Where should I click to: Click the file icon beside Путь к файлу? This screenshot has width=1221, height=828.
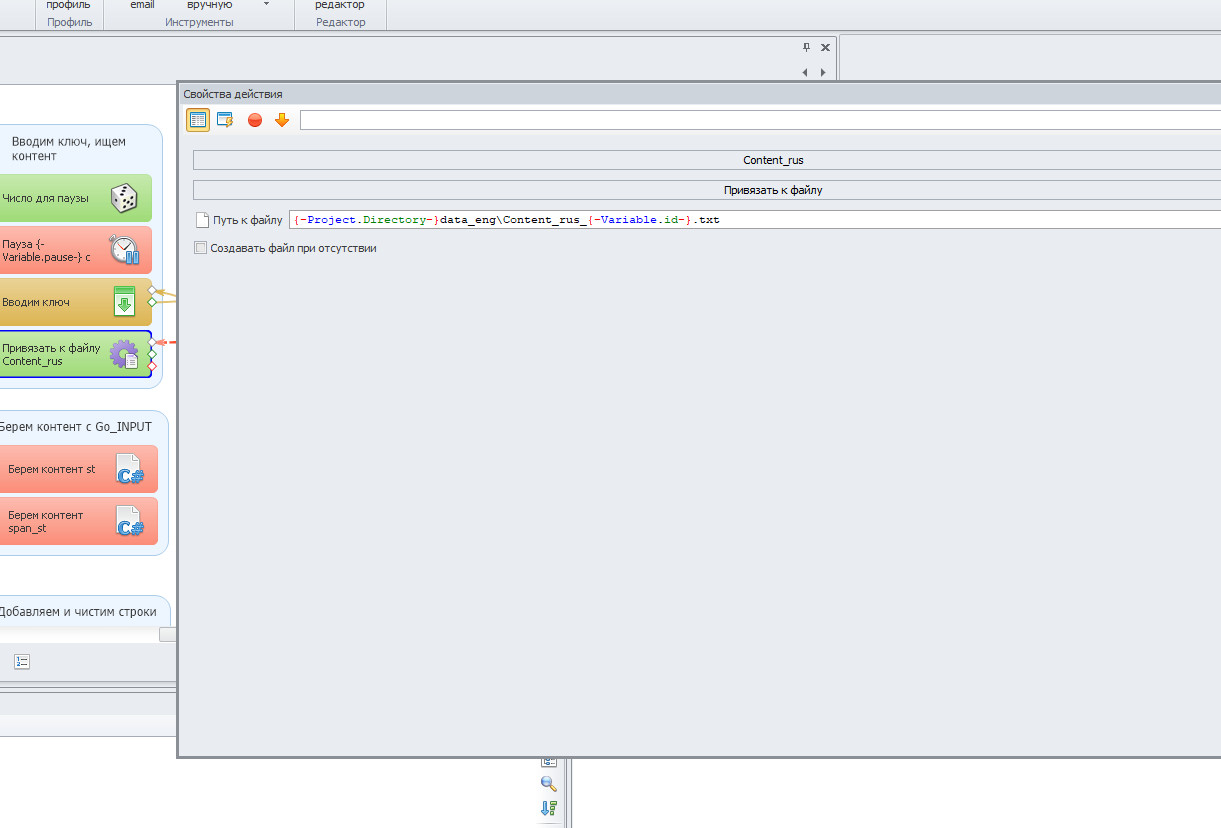(202, 220)
